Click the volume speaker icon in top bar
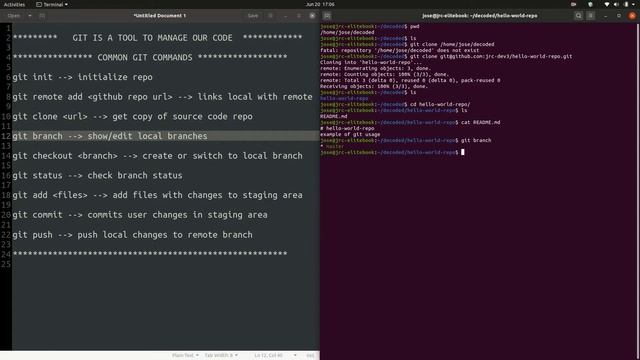This screenshot has width=640, height=360. (x=616, y=4)
